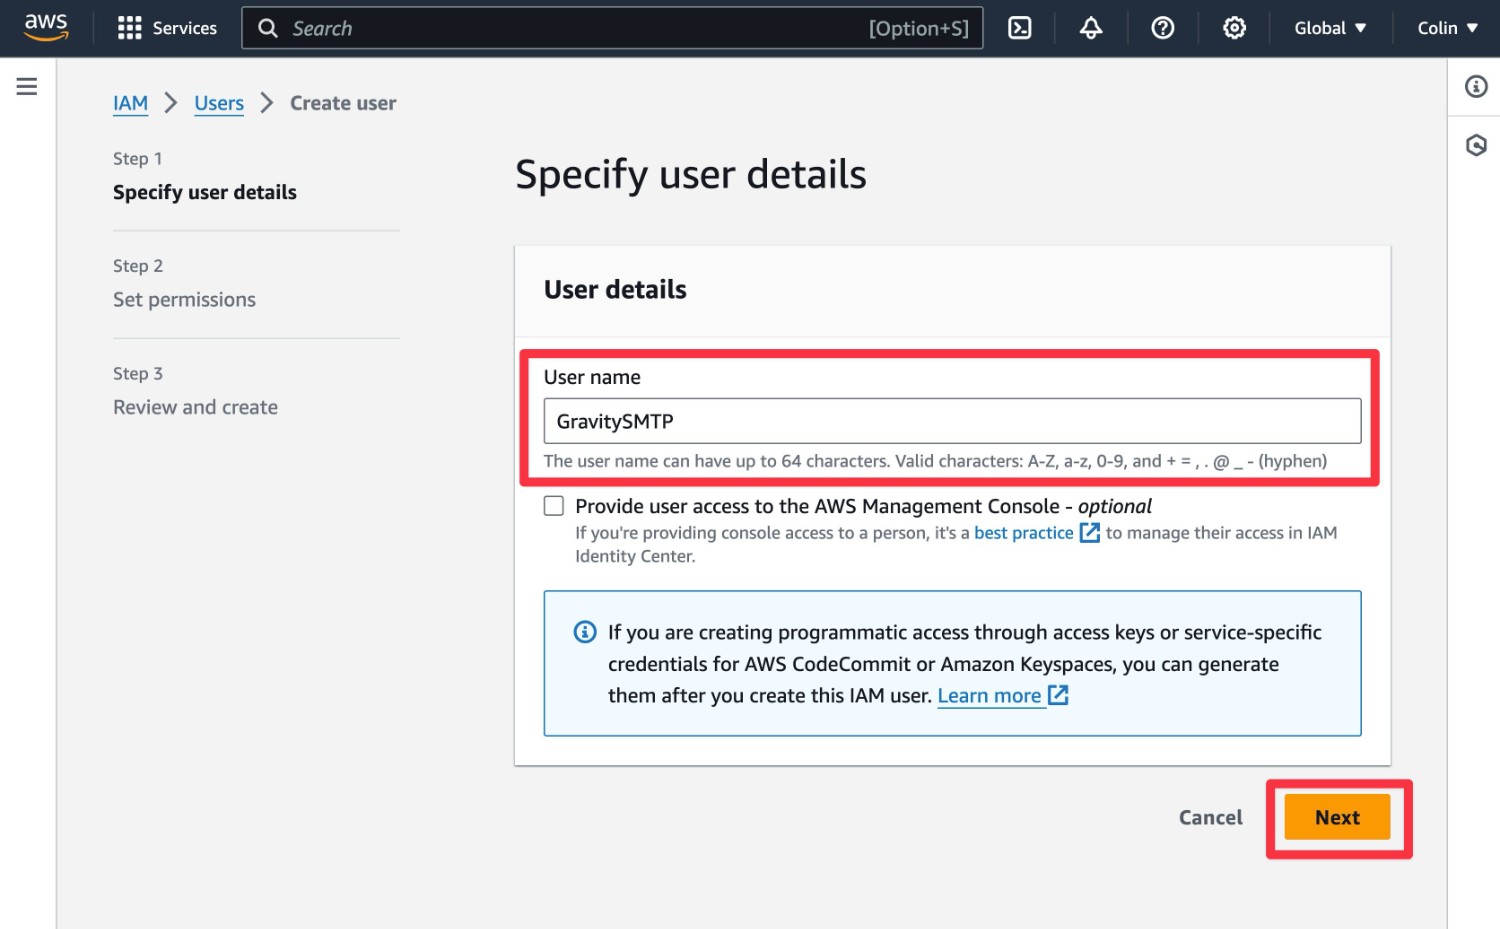Go to IAM breadcrumb link
This screenshot has height=929, width=1500.
pos(130,103)
